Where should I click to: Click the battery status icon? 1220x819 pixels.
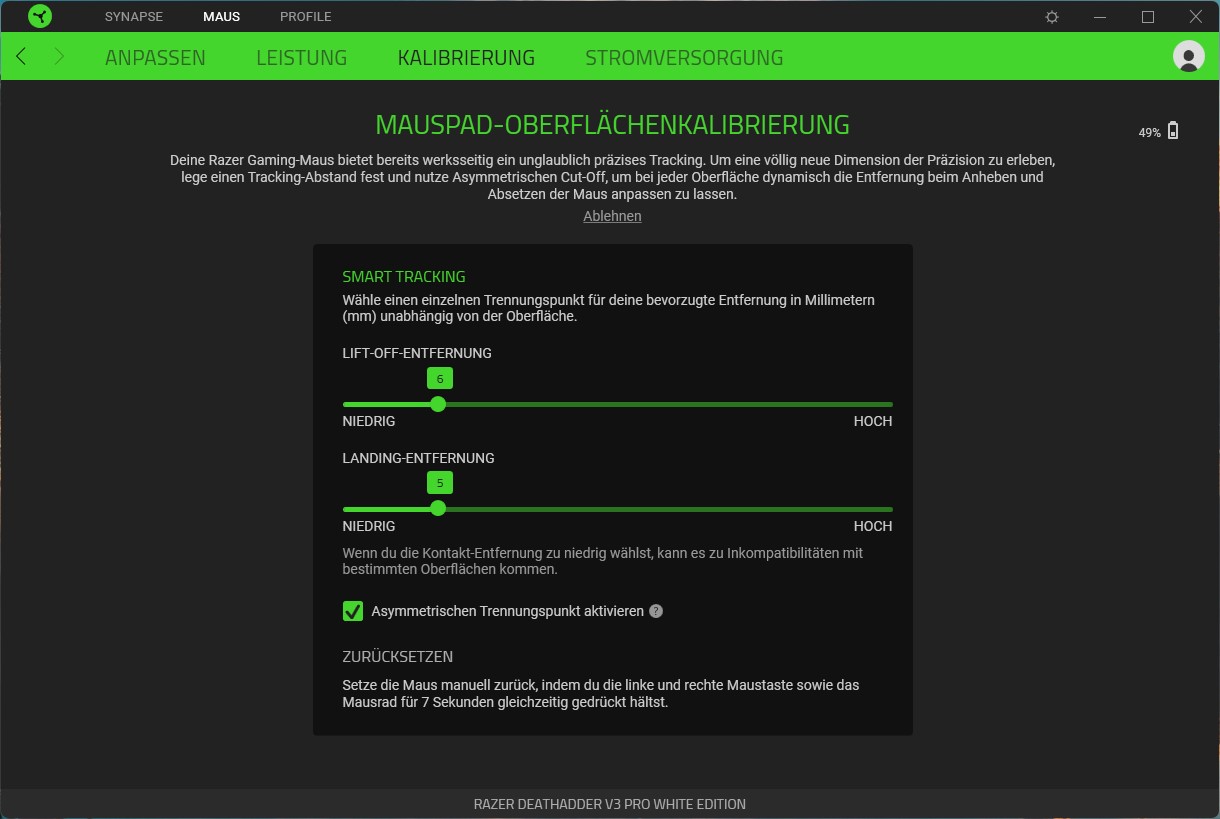[1173, 131]
